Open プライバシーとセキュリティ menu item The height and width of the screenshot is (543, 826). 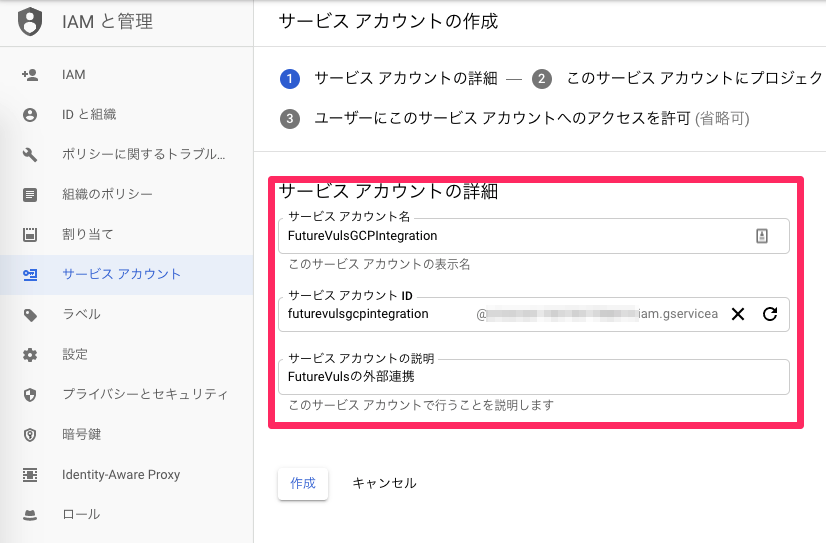[126, 394]
